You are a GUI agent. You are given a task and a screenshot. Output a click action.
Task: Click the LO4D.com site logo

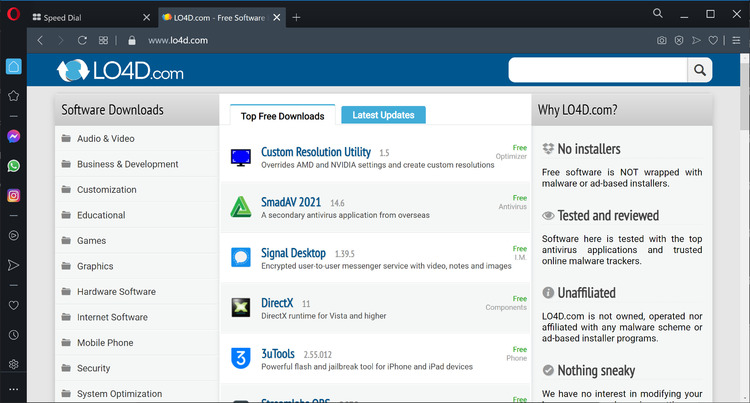[121, 71]
